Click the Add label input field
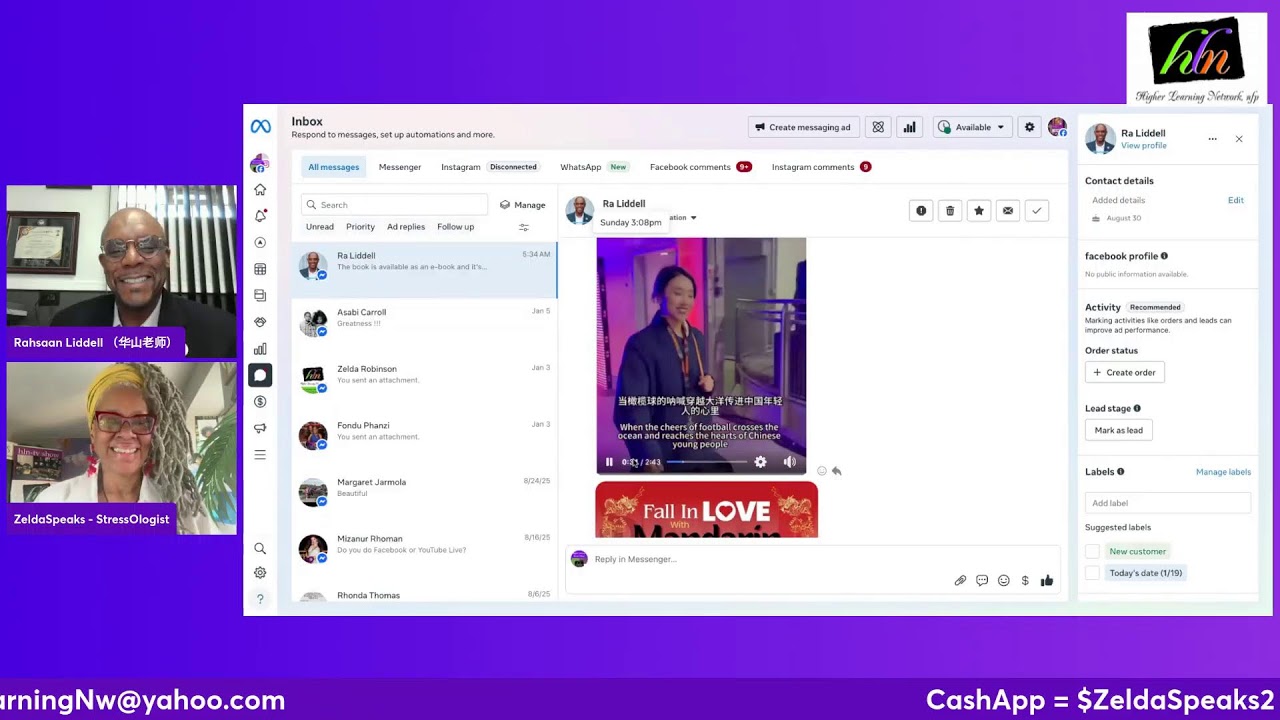1280x720 pixels. [1168, 503]
